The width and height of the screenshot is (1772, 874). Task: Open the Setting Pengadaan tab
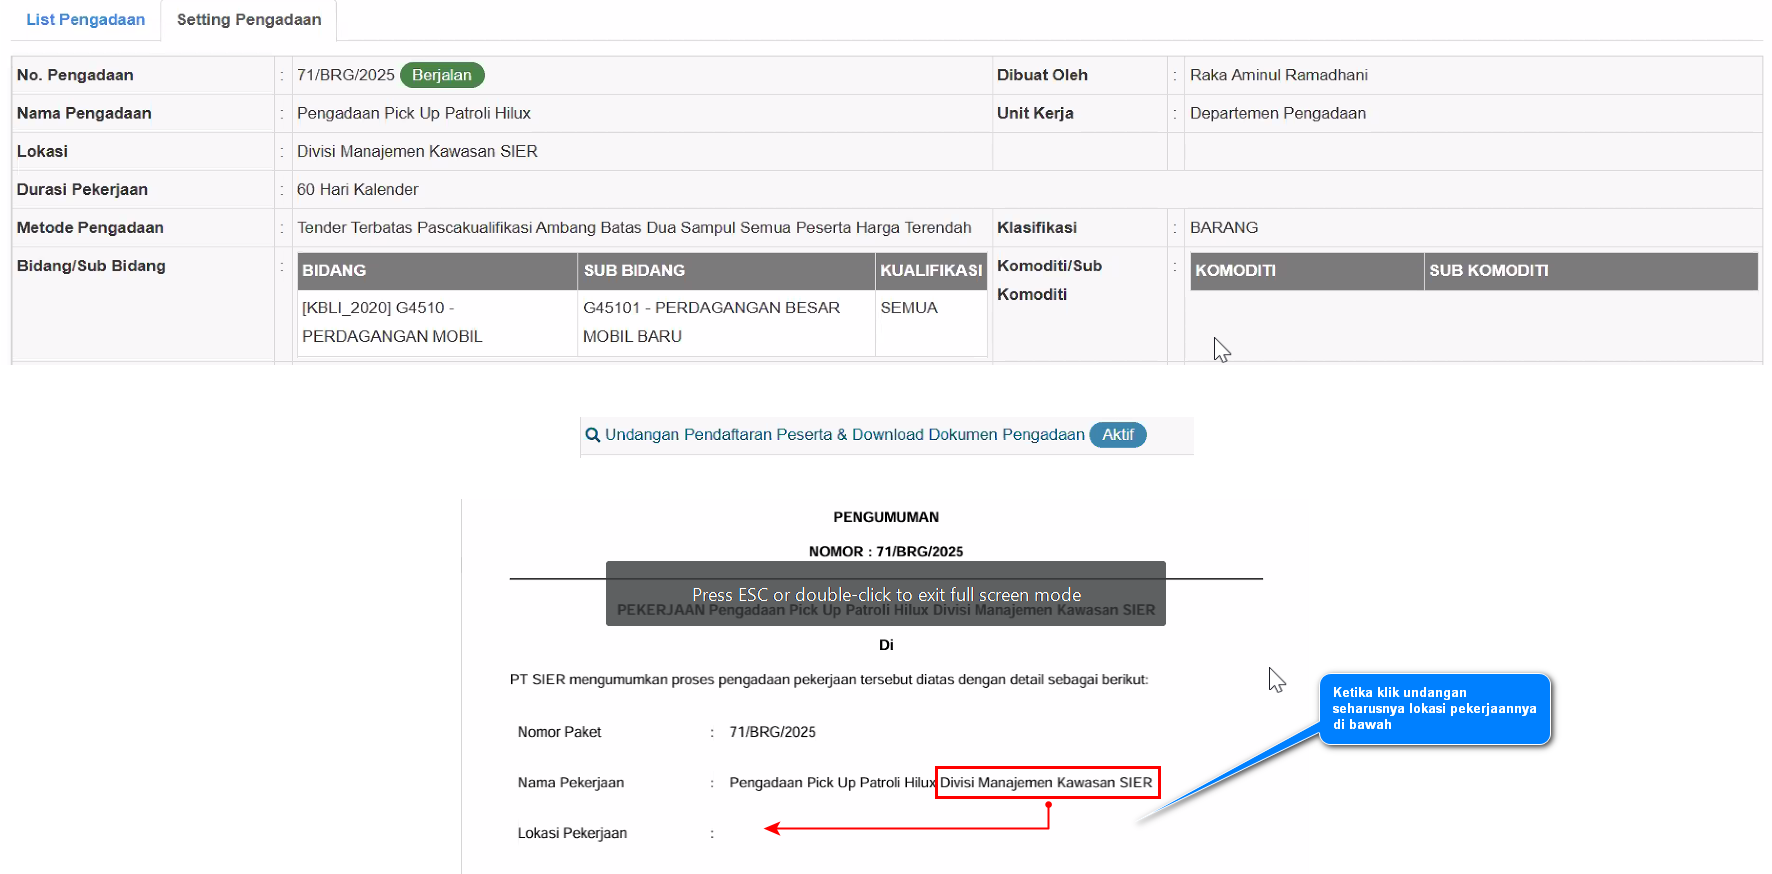[x=249, y=20]
